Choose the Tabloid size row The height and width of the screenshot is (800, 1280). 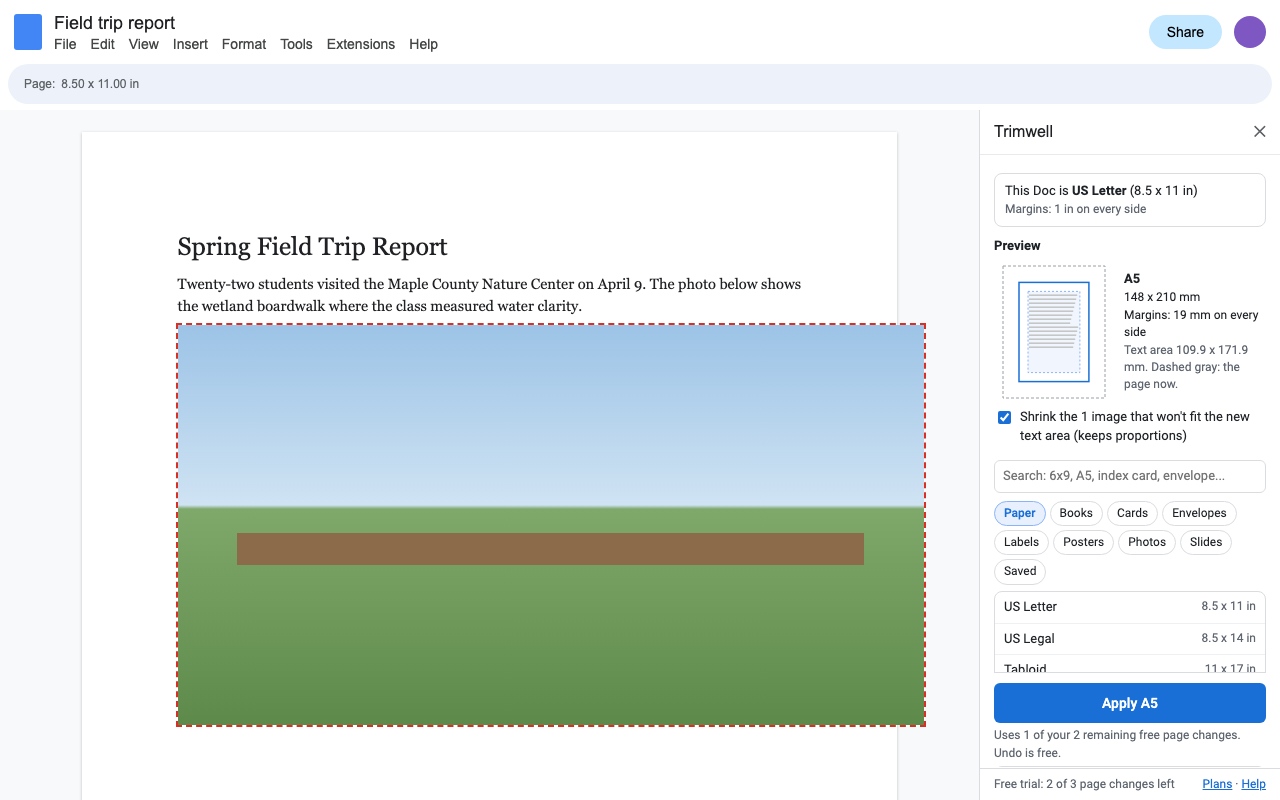pos(1130,665)
